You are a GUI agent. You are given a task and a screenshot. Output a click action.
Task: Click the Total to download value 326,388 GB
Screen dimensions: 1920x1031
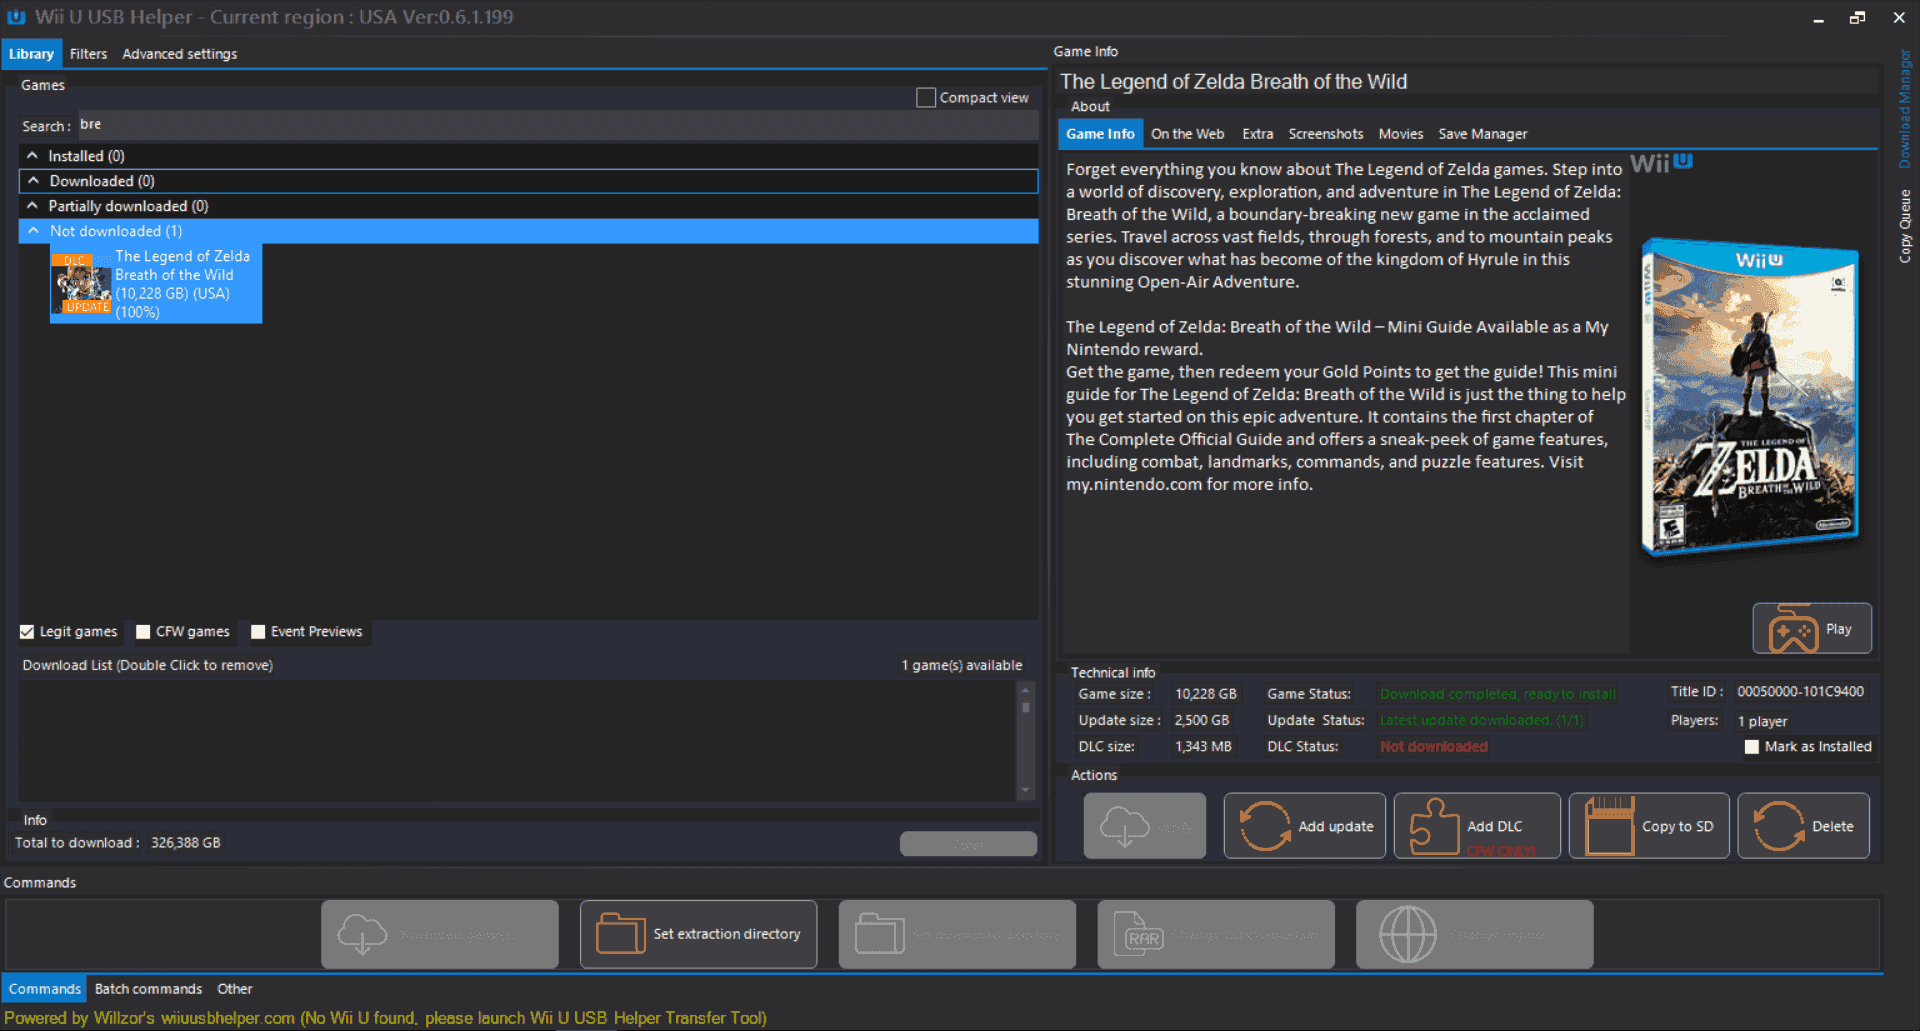(x=186, y=843)
